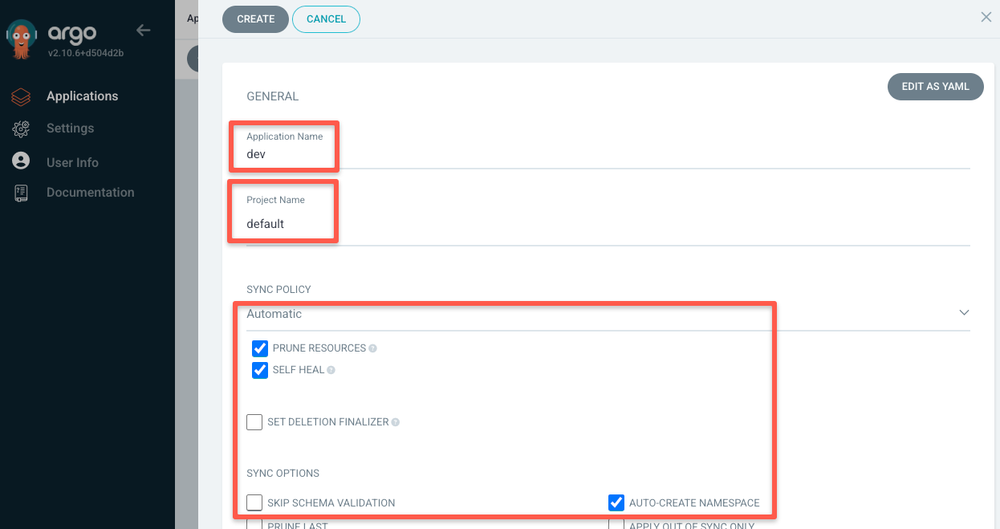
Task: Expand the Sync Policy dropdown chevron
Action: click(x=964, y=313)
